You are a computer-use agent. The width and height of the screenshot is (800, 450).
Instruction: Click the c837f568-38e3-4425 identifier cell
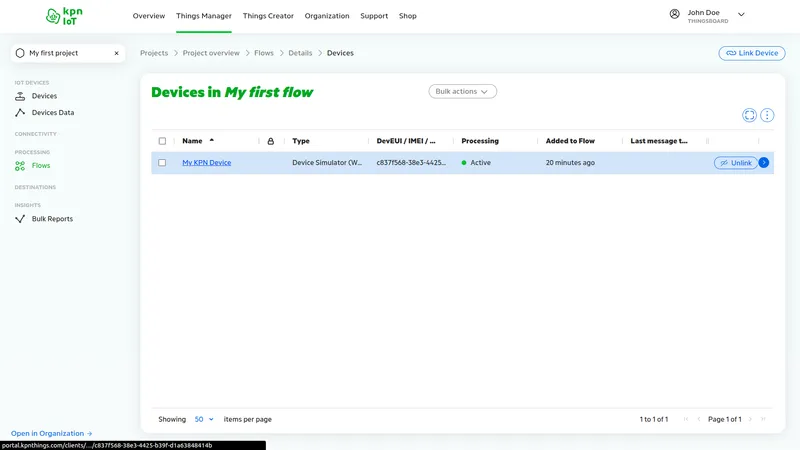(x=411, y=163)
